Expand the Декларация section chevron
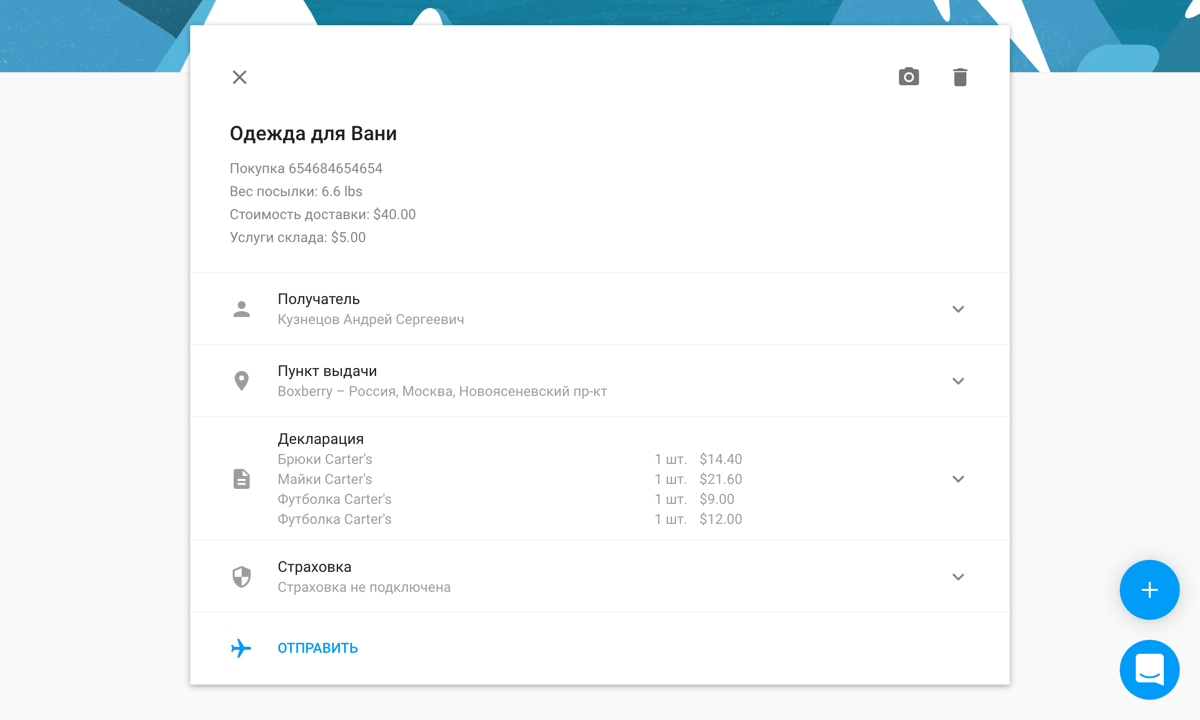Image resolution: width=1200 pixels, height=720 pixels. (x=958, y=479)
